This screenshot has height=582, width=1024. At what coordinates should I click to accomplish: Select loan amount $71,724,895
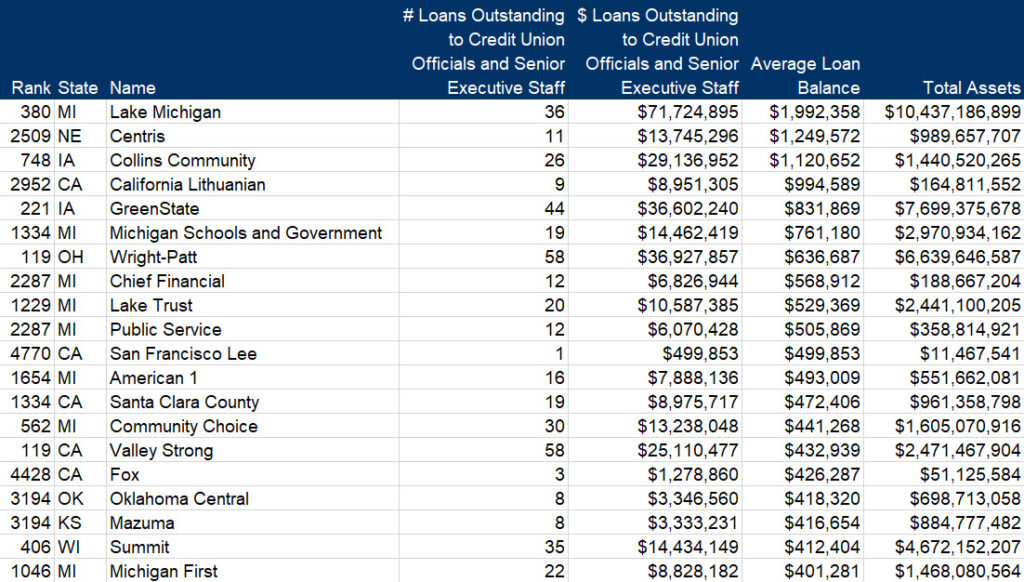tap(688, 112)
